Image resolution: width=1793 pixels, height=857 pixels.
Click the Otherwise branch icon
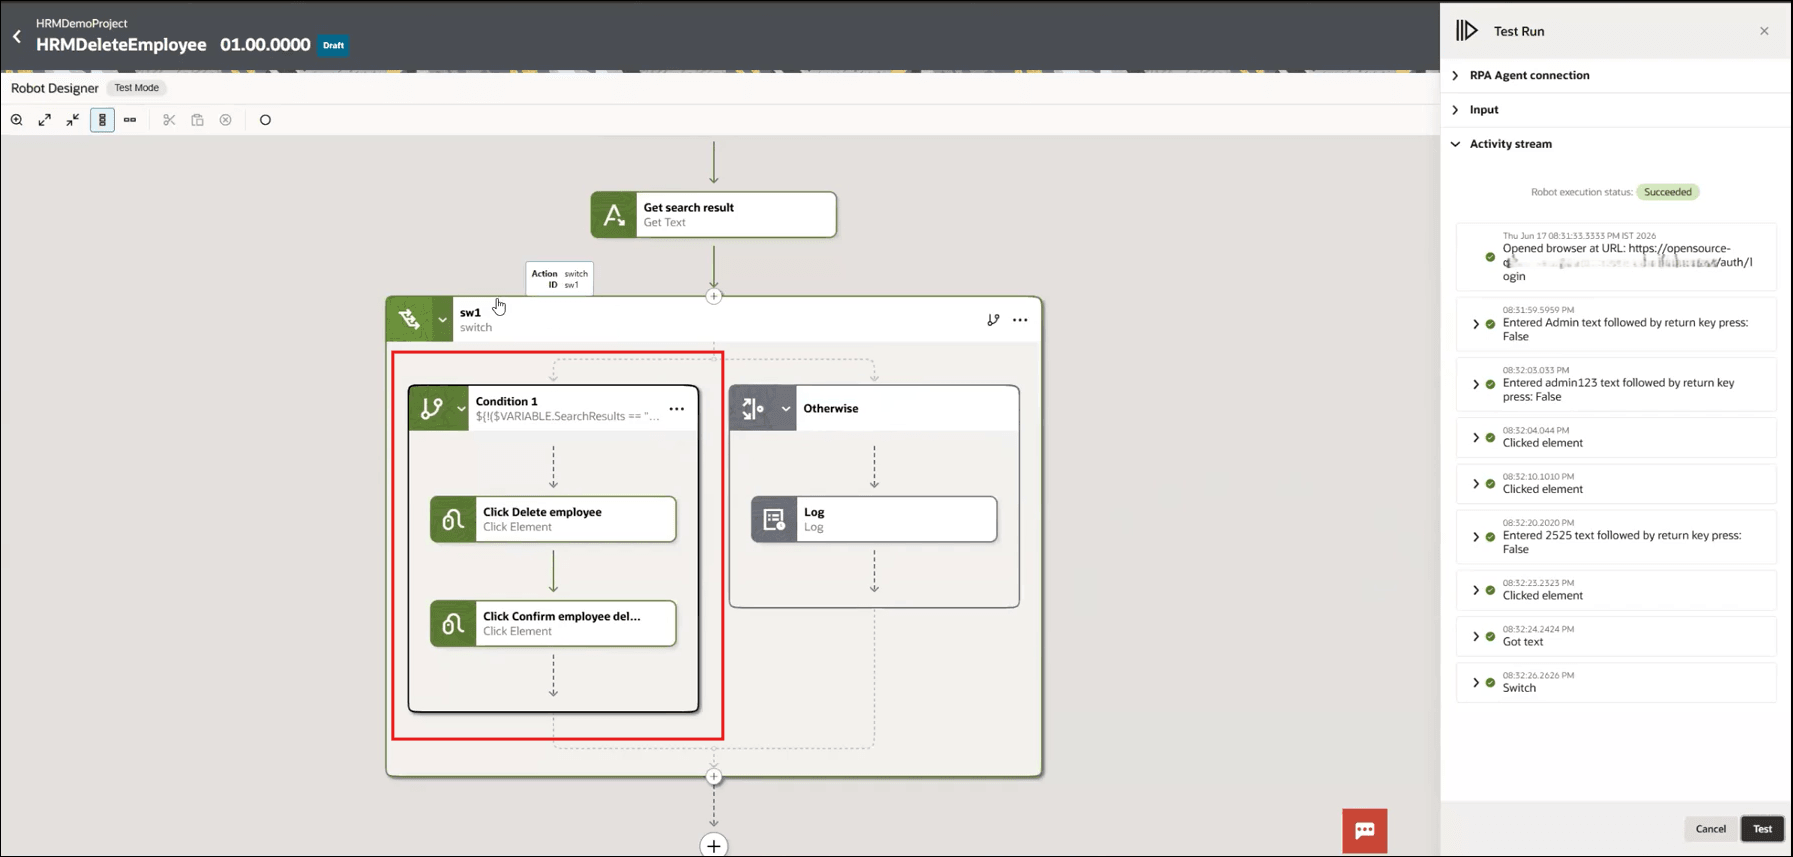point(753,409)
